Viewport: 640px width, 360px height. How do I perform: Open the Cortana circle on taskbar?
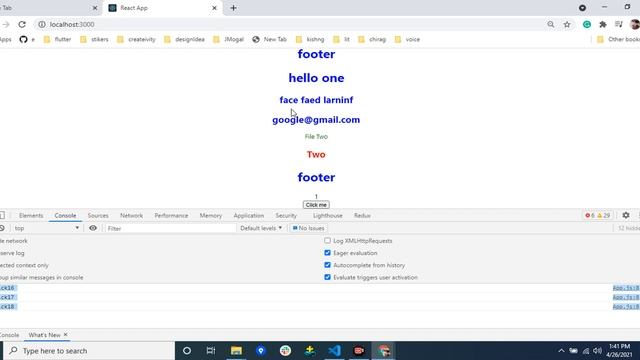click(x=187, y=351)
